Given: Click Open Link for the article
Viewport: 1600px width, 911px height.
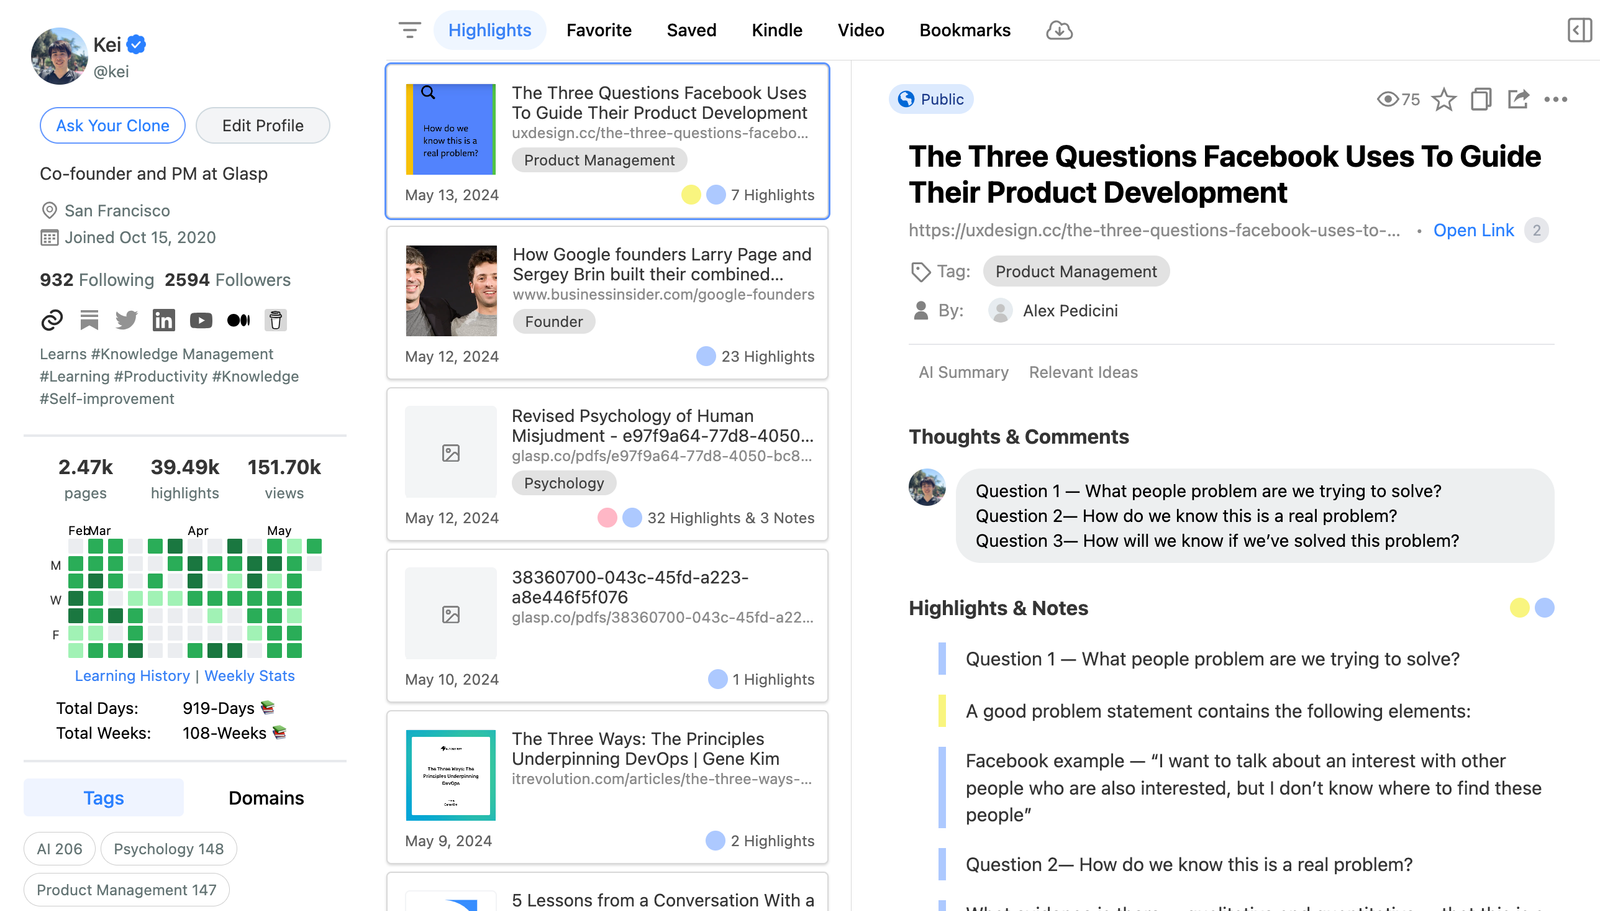Looking at the screenshot, I should point(1473,230).
